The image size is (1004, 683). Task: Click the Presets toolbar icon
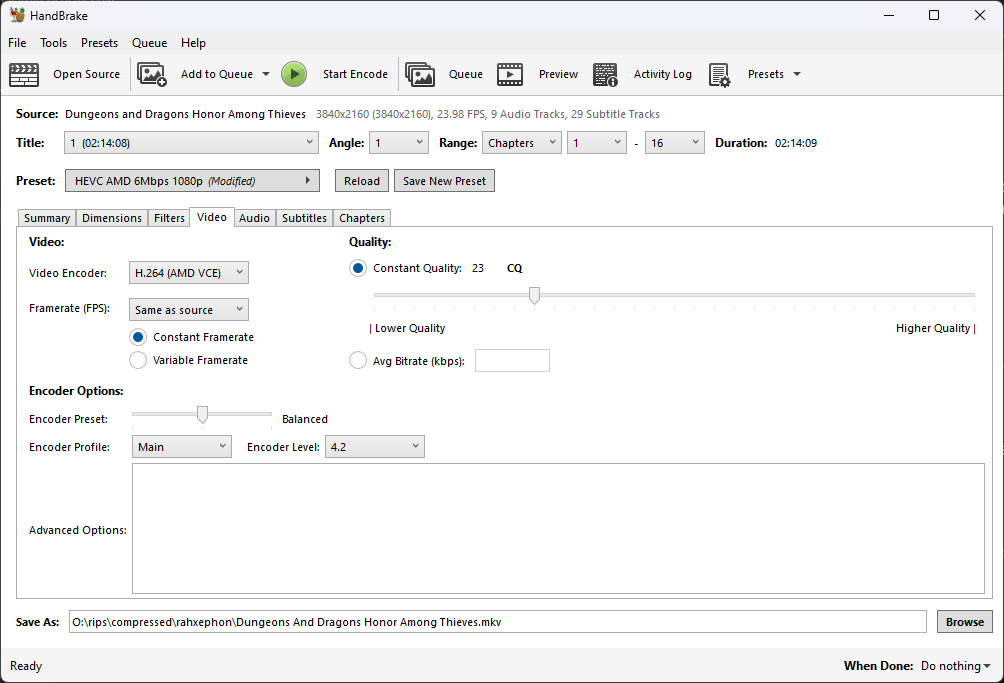pos(720,74)
